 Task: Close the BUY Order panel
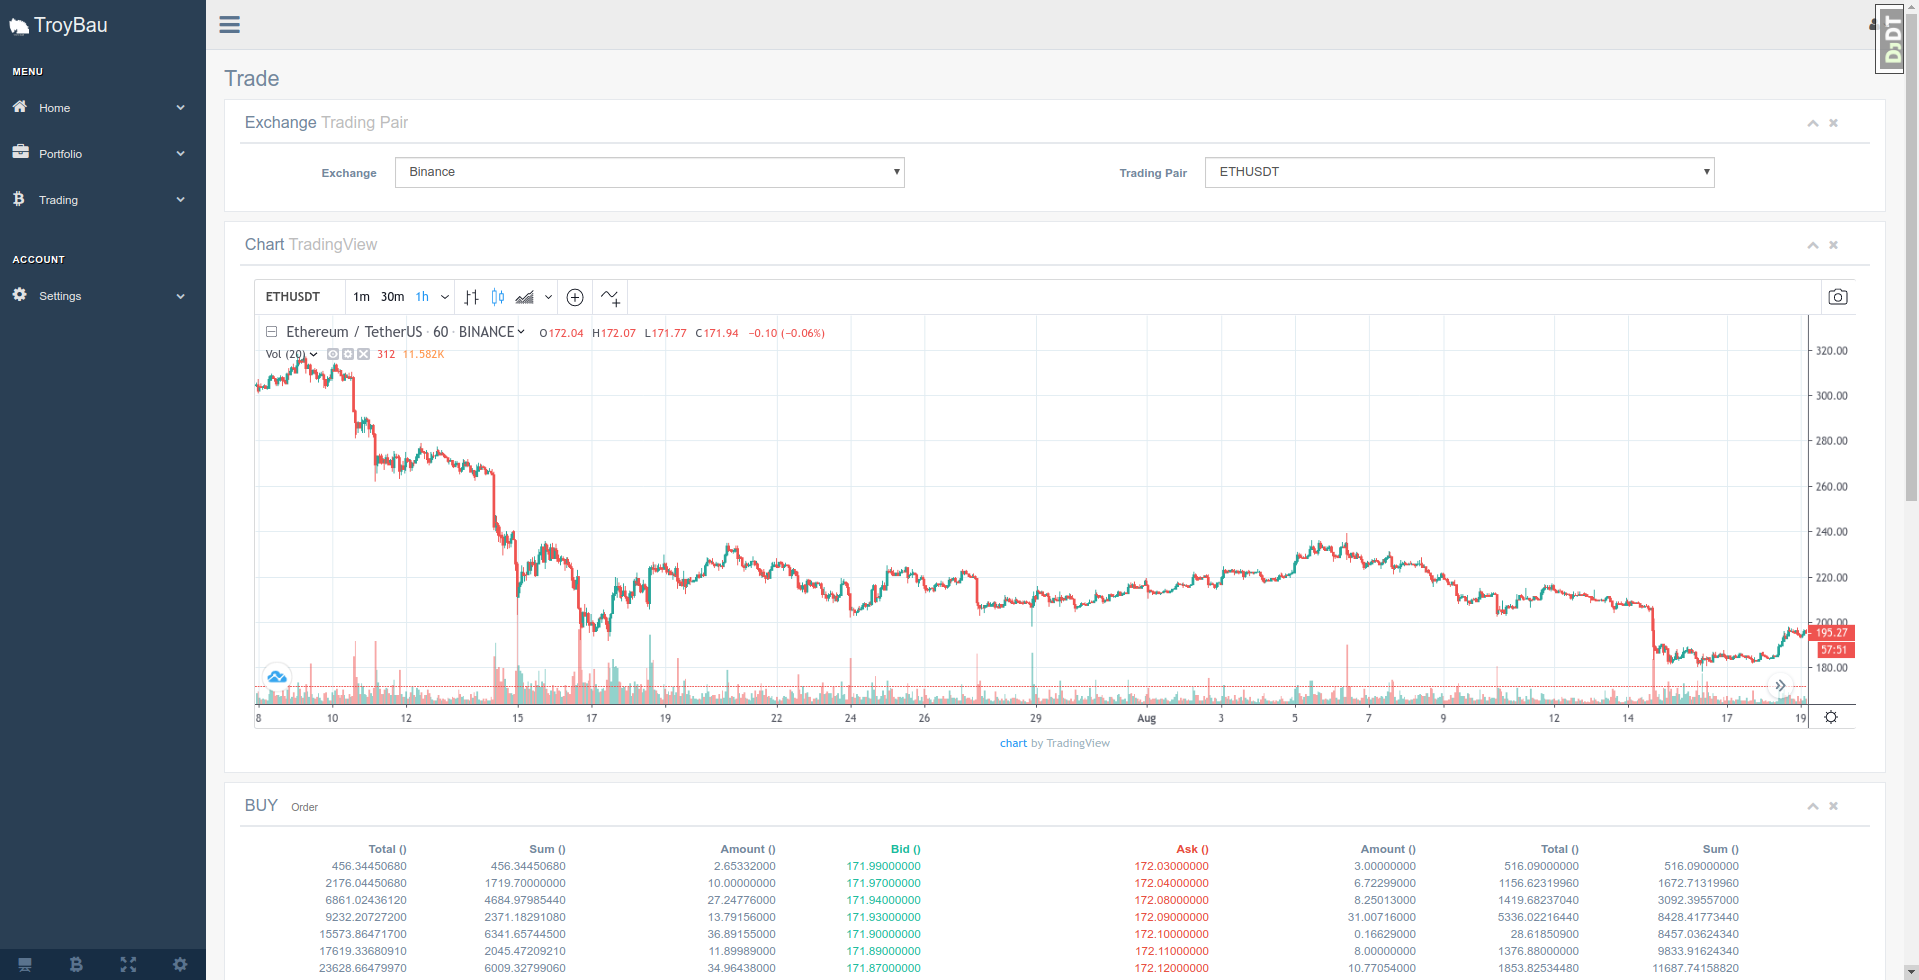click(x=1833, y=806)
